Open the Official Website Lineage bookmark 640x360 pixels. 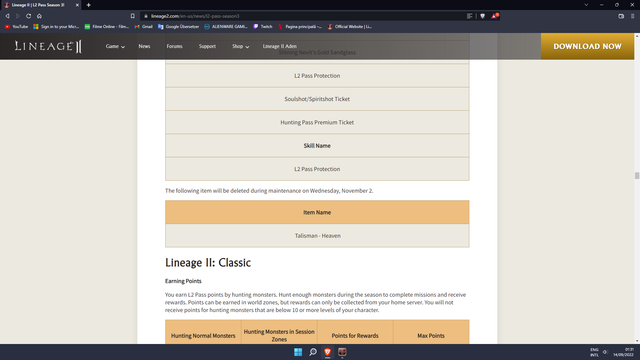[x=349, y=27]
